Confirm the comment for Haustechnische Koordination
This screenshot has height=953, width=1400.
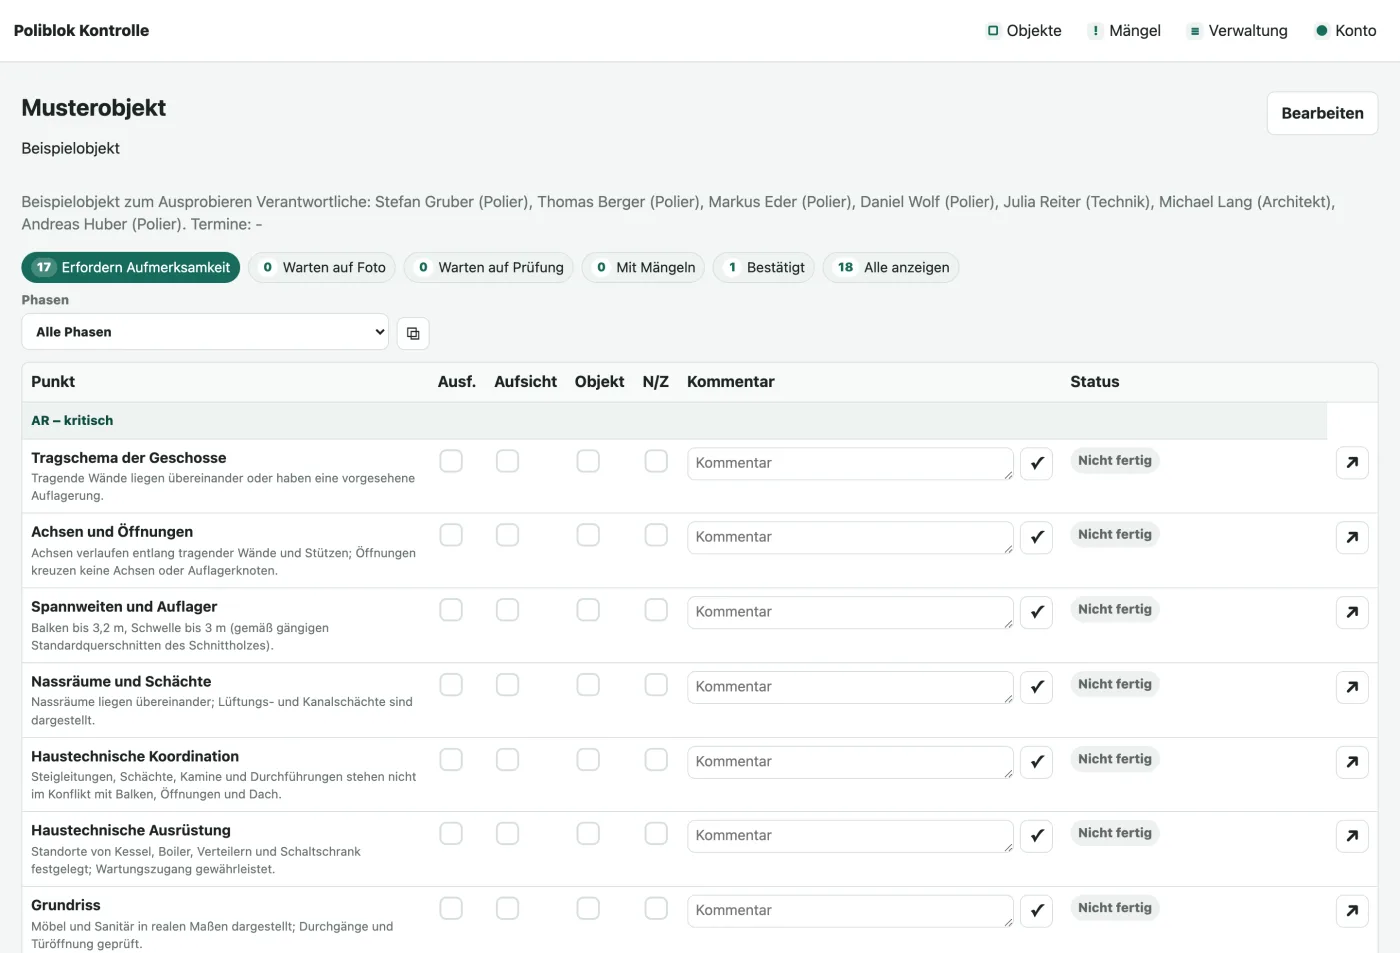click(x=1037, y=762)
